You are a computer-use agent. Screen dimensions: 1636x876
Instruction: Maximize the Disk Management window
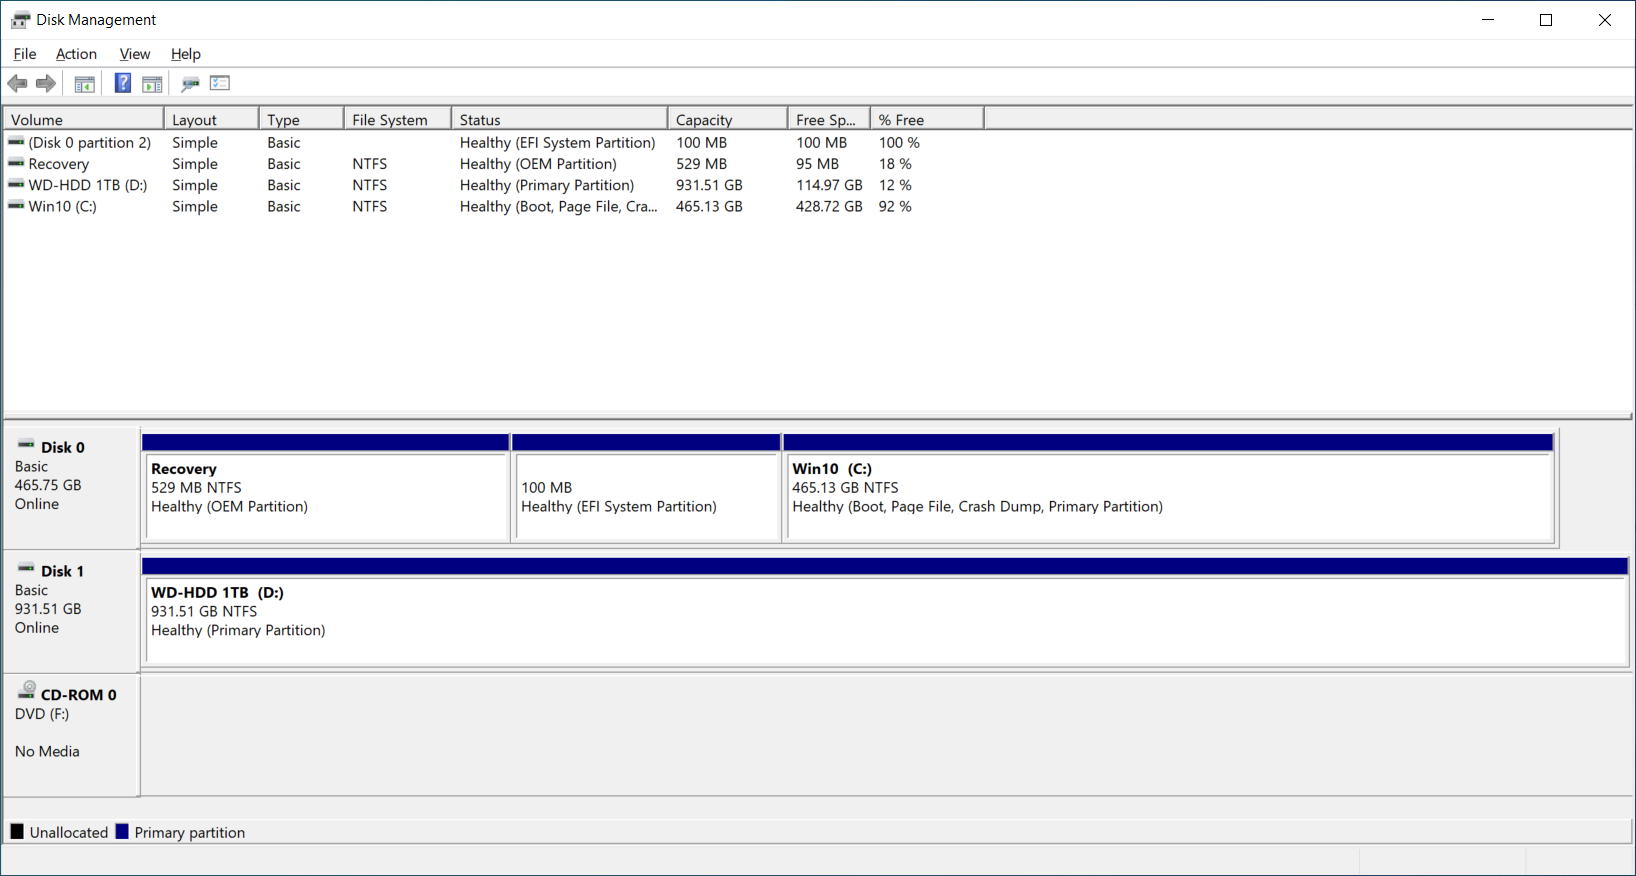pos(1546,20)
